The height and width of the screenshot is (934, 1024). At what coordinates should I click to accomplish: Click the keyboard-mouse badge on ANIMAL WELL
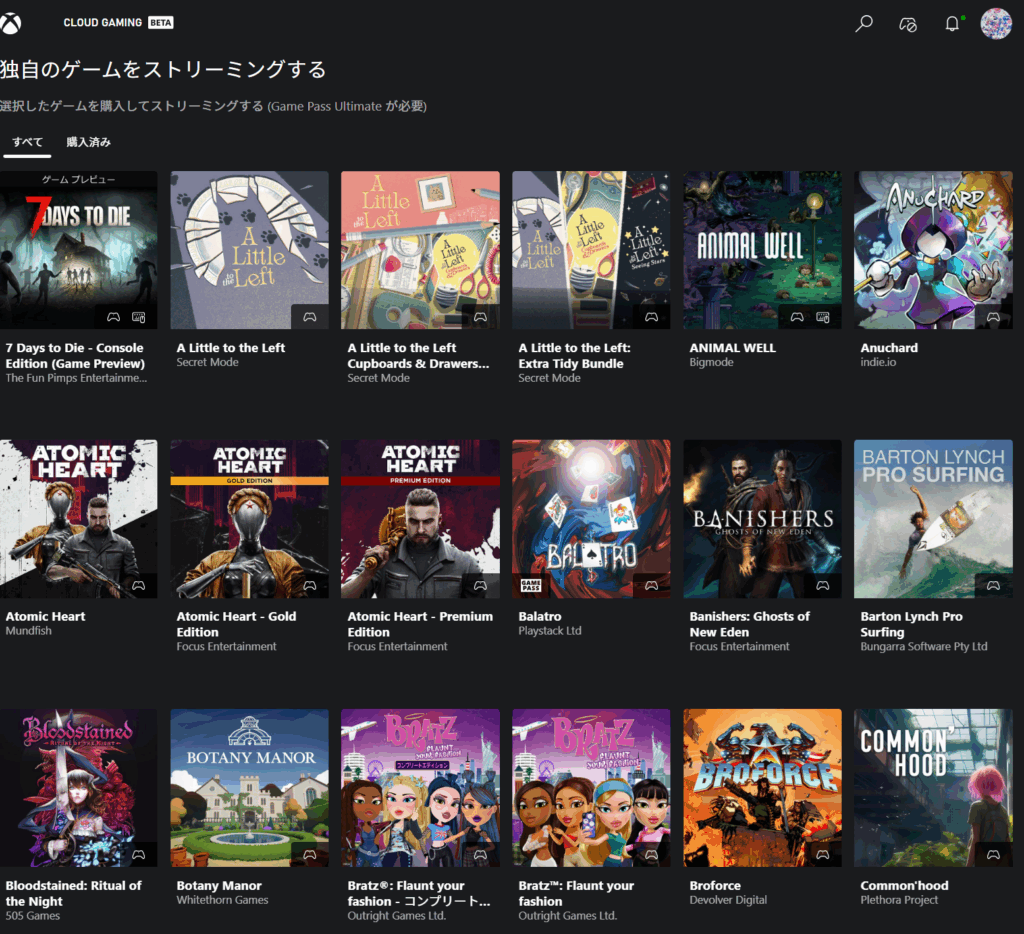823,317
